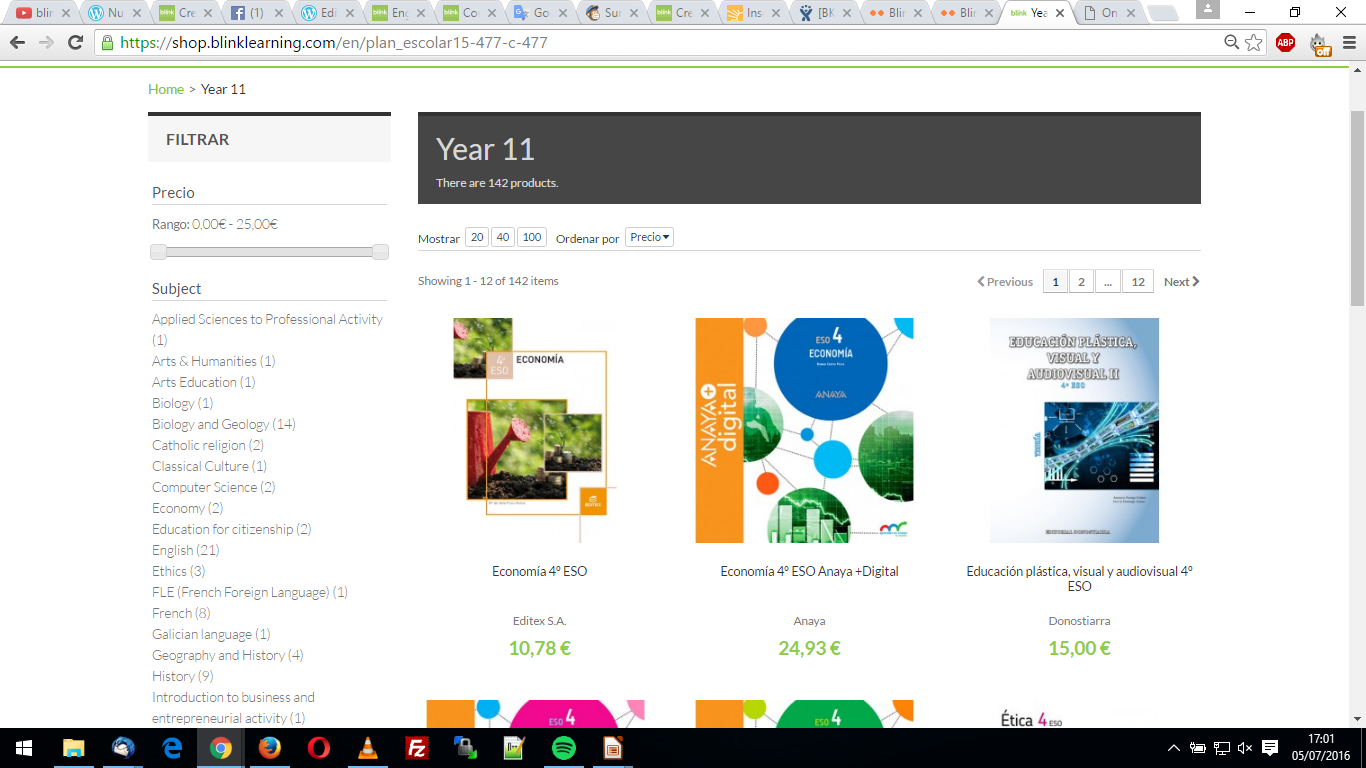Filter by Computer Science (2)
The image size is (1366, 768).
pos(214,487)
